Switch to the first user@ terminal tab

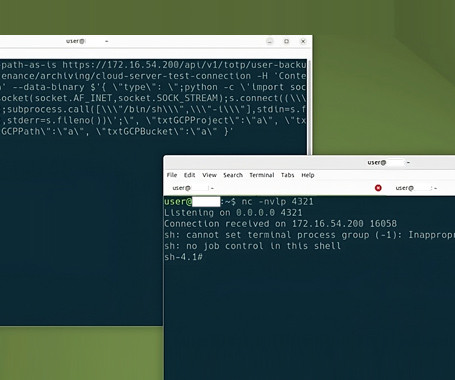point(193,188)
